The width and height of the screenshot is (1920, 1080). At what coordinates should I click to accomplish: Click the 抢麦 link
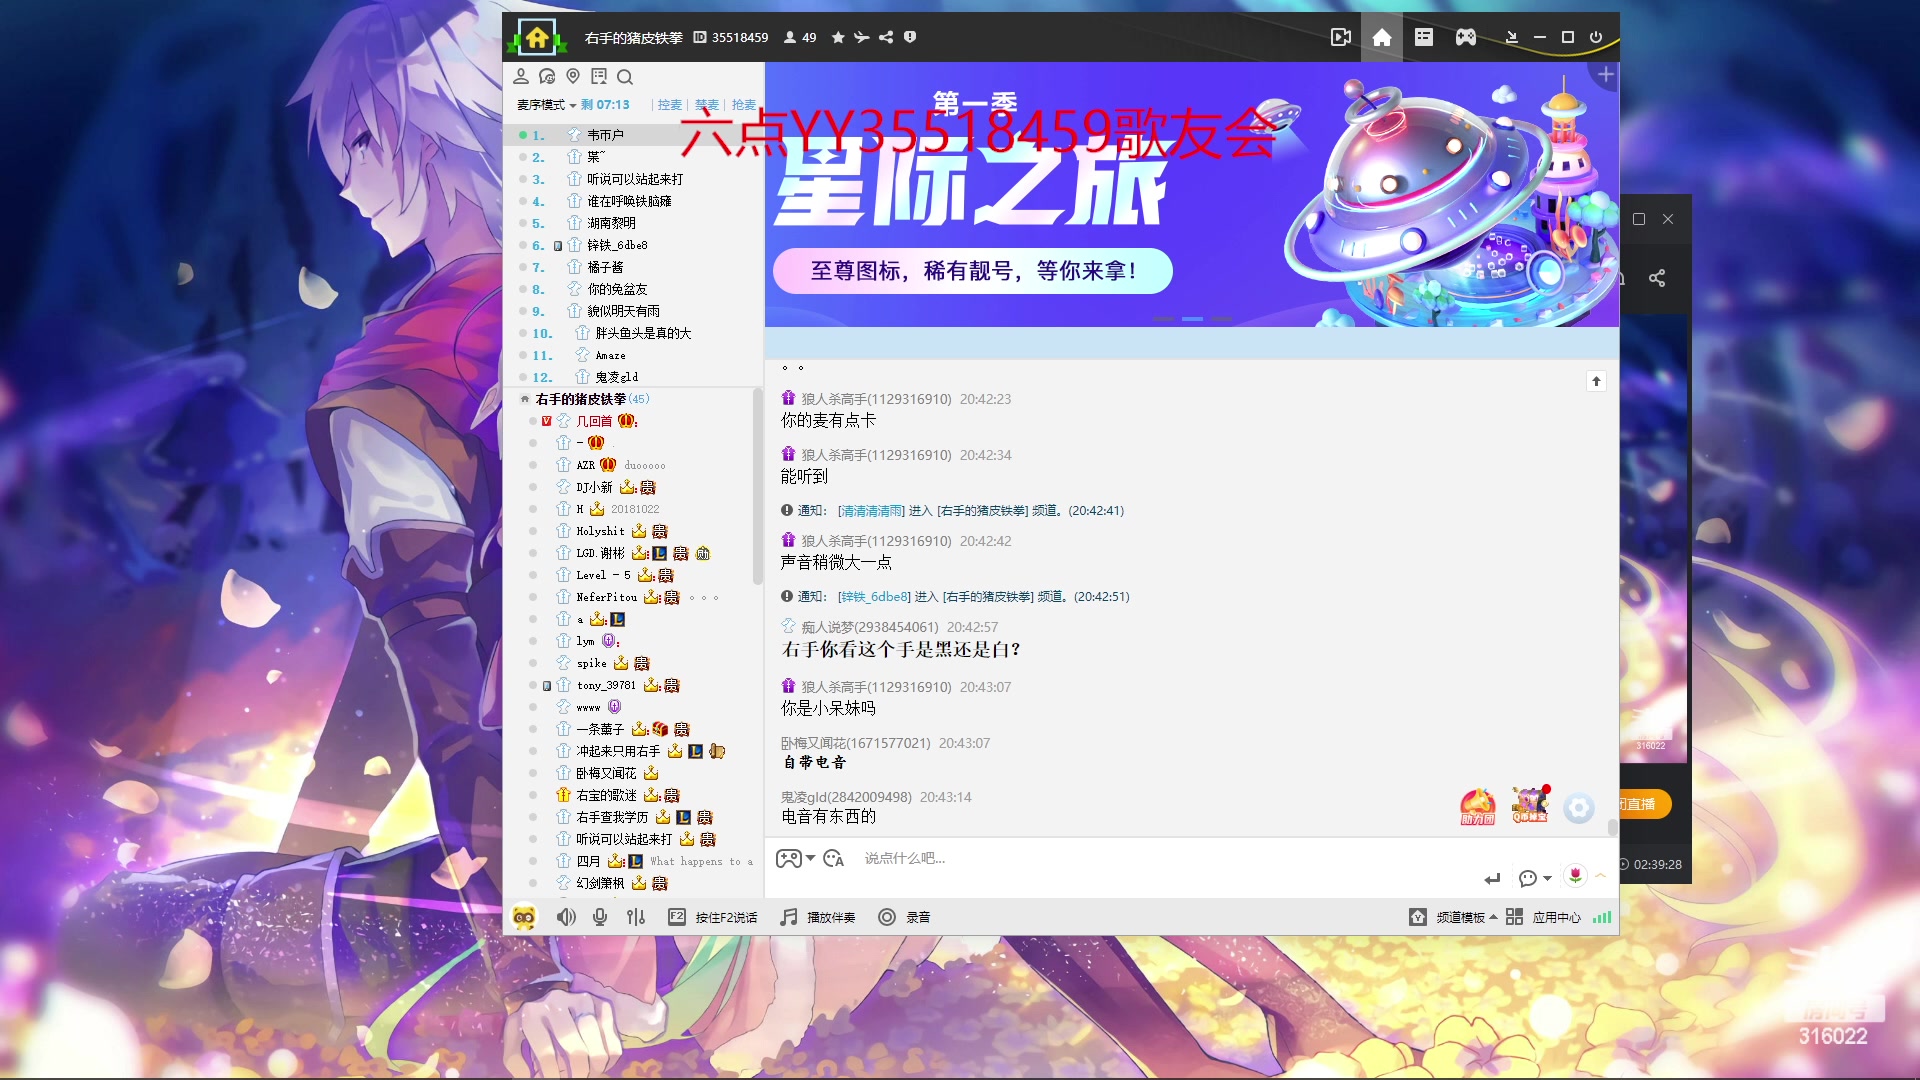(743, 105)
